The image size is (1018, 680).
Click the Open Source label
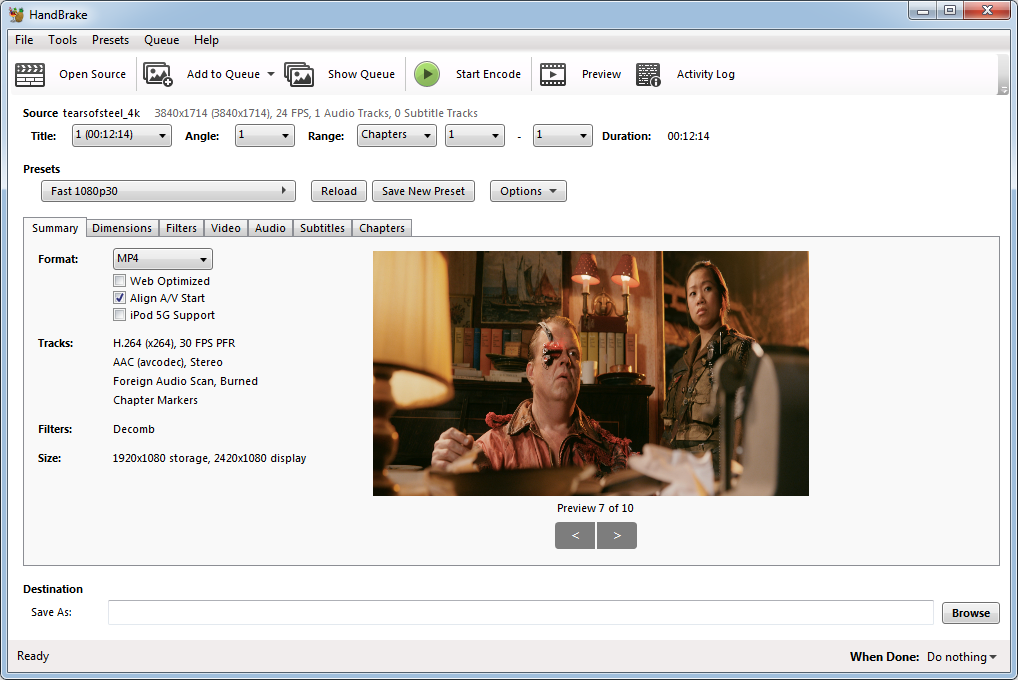[x=92, y=74]
